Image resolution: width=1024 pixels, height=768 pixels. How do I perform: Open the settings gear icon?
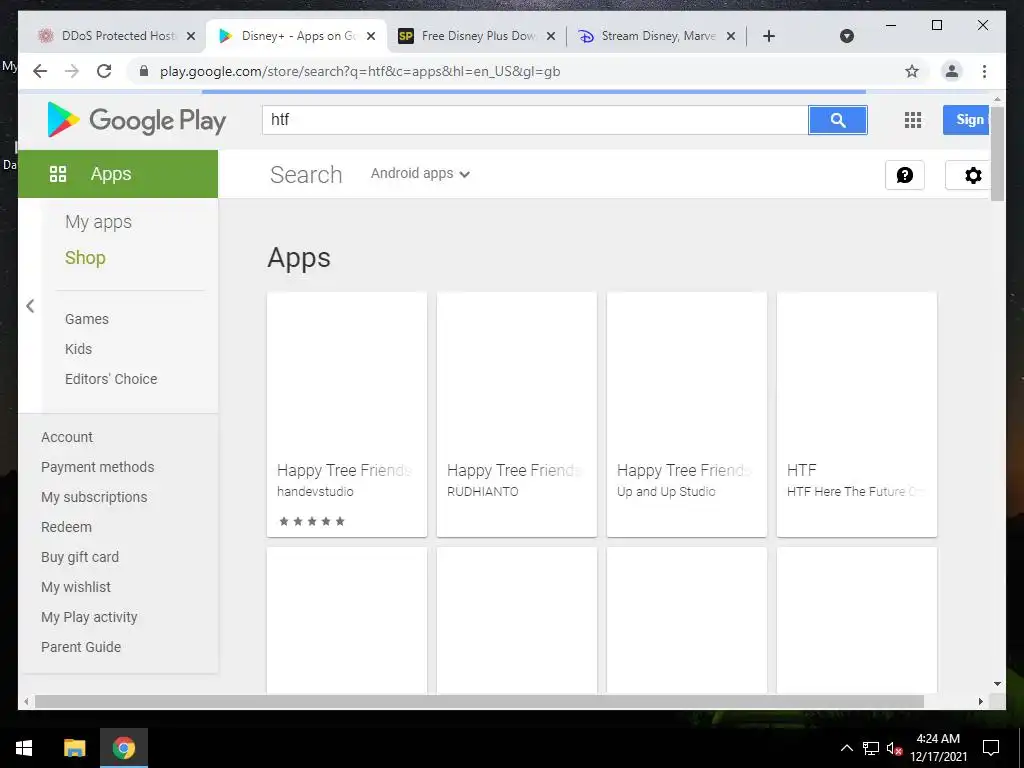coord(972,175)
